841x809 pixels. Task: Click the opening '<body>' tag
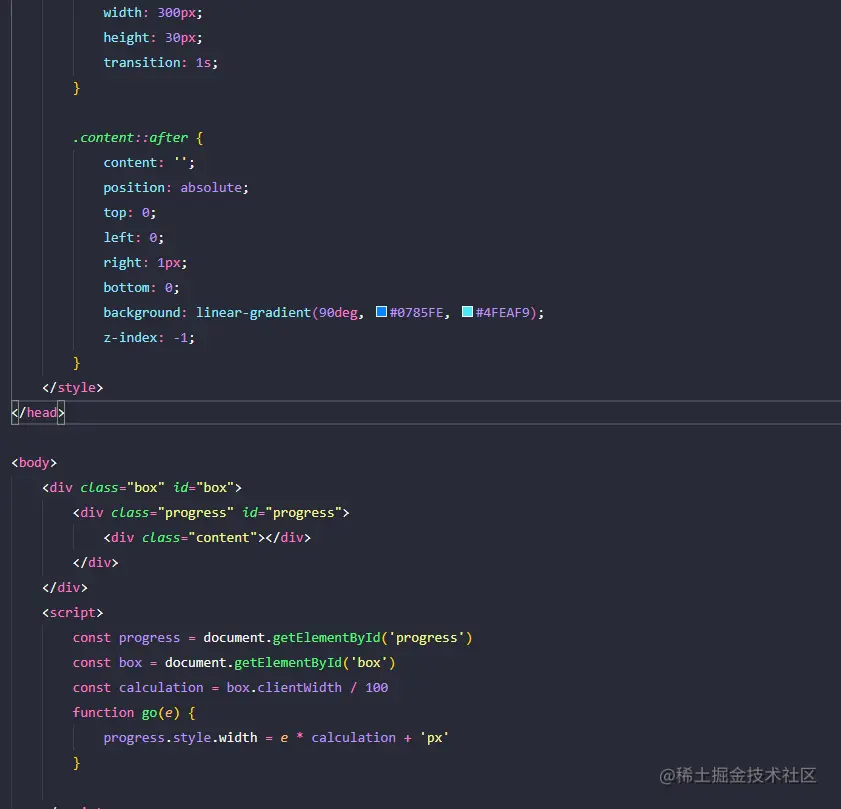(34, 462)
